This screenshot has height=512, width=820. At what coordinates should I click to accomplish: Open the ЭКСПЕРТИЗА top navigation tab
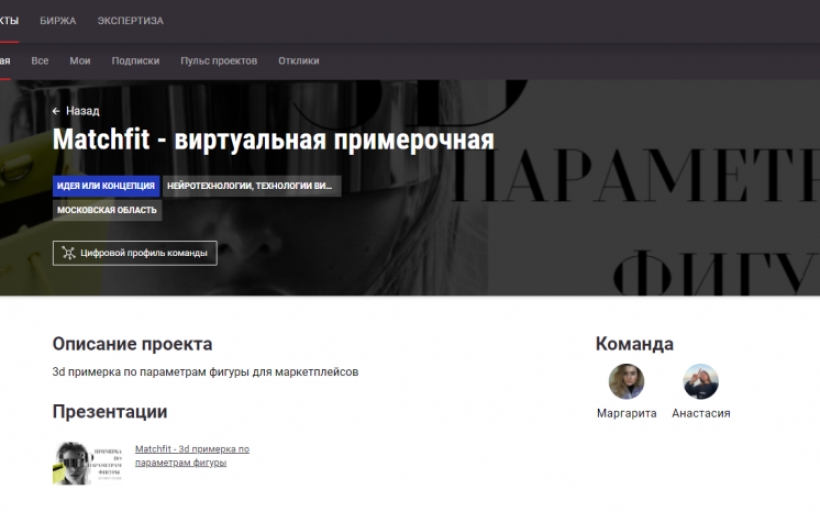point(130,21)
